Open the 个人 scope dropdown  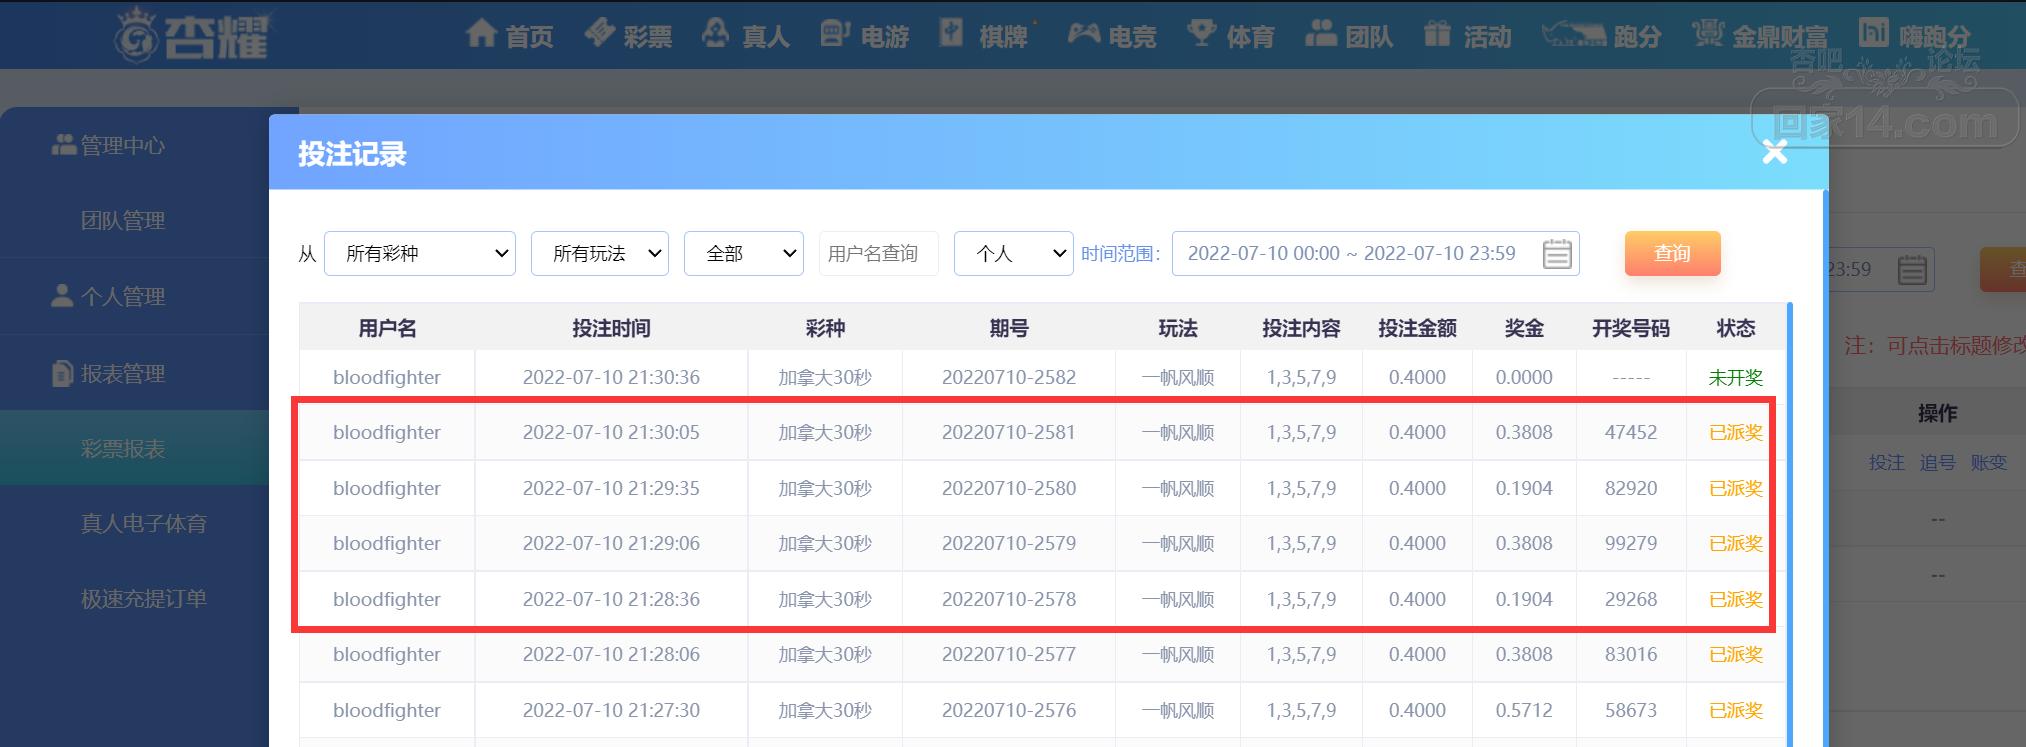click(1014, 254)
